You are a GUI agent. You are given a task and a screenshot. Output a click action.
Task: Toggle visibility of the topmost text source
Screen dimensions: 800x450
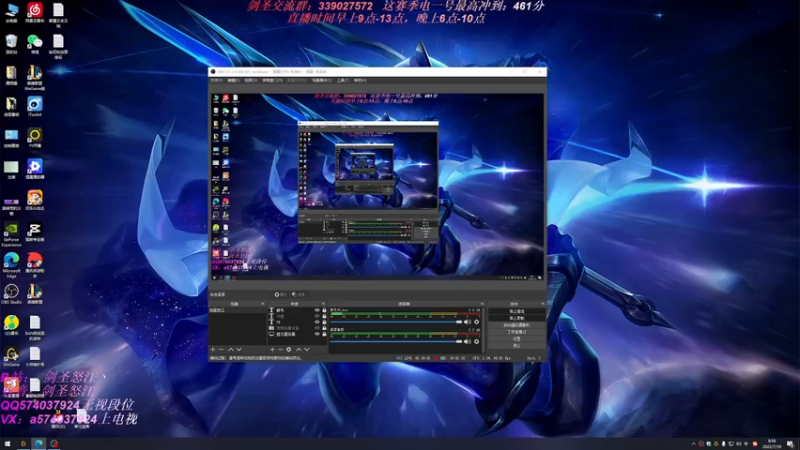[x=317, y=310]
